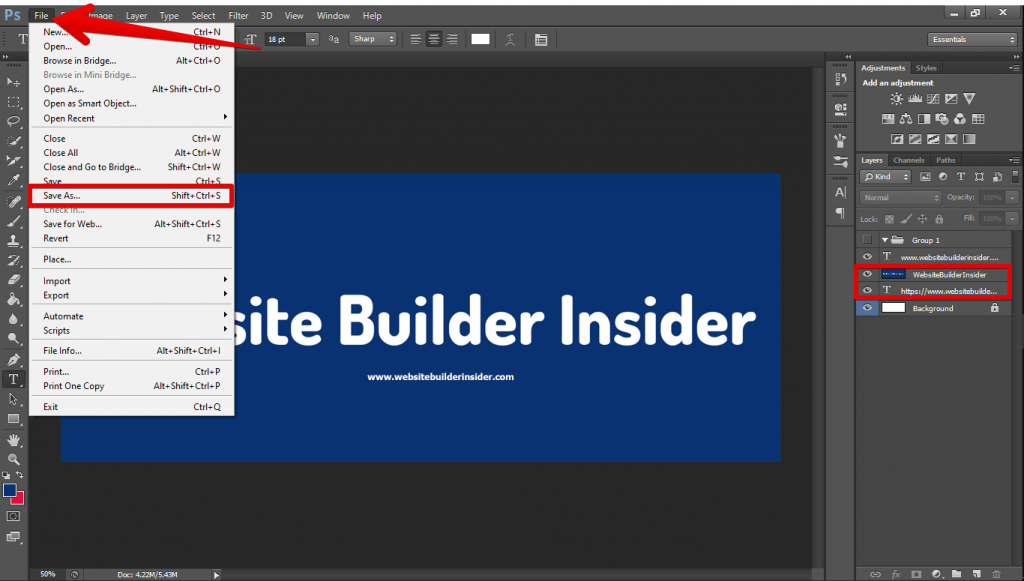Open the font size dropdown
The width and height of the screenshot is (1024, 581).
(x=312, y=39)
